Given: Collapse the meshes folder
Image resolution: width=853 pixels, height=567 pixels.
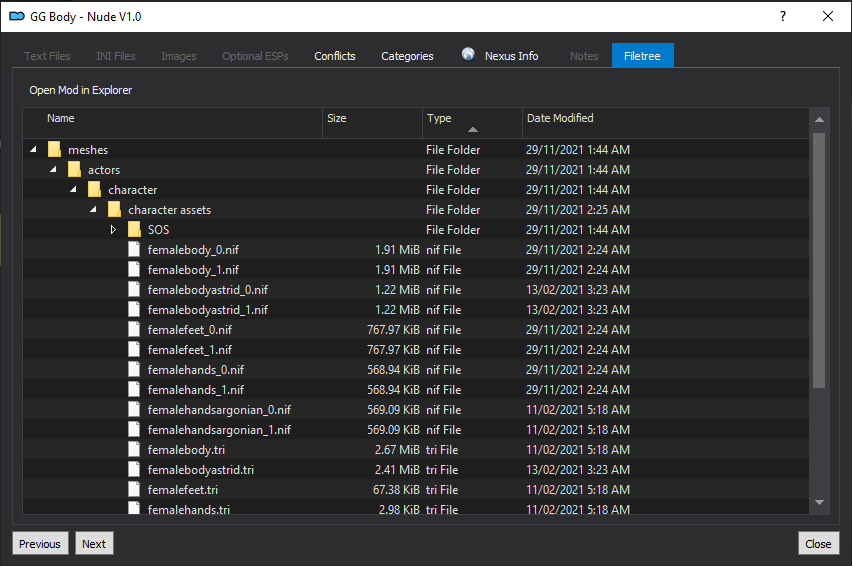Looking at the screenshot, I should (x=34, y=149).
